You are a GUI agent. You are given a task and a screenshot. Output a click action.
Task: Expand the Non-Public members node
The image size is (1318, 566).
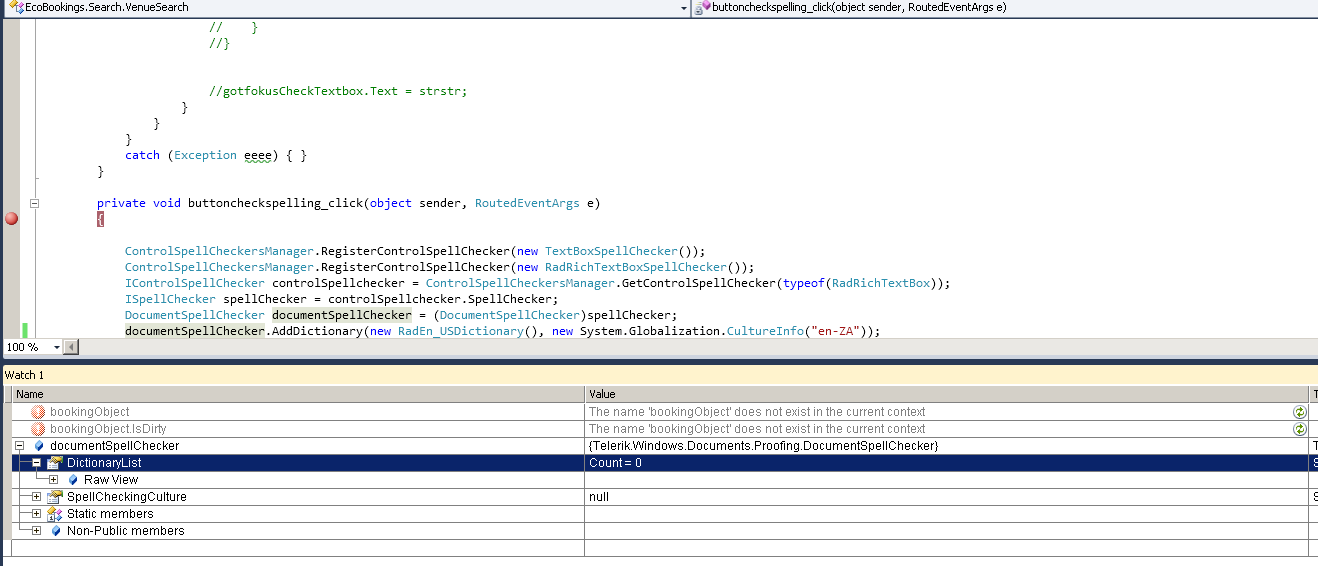36,530
